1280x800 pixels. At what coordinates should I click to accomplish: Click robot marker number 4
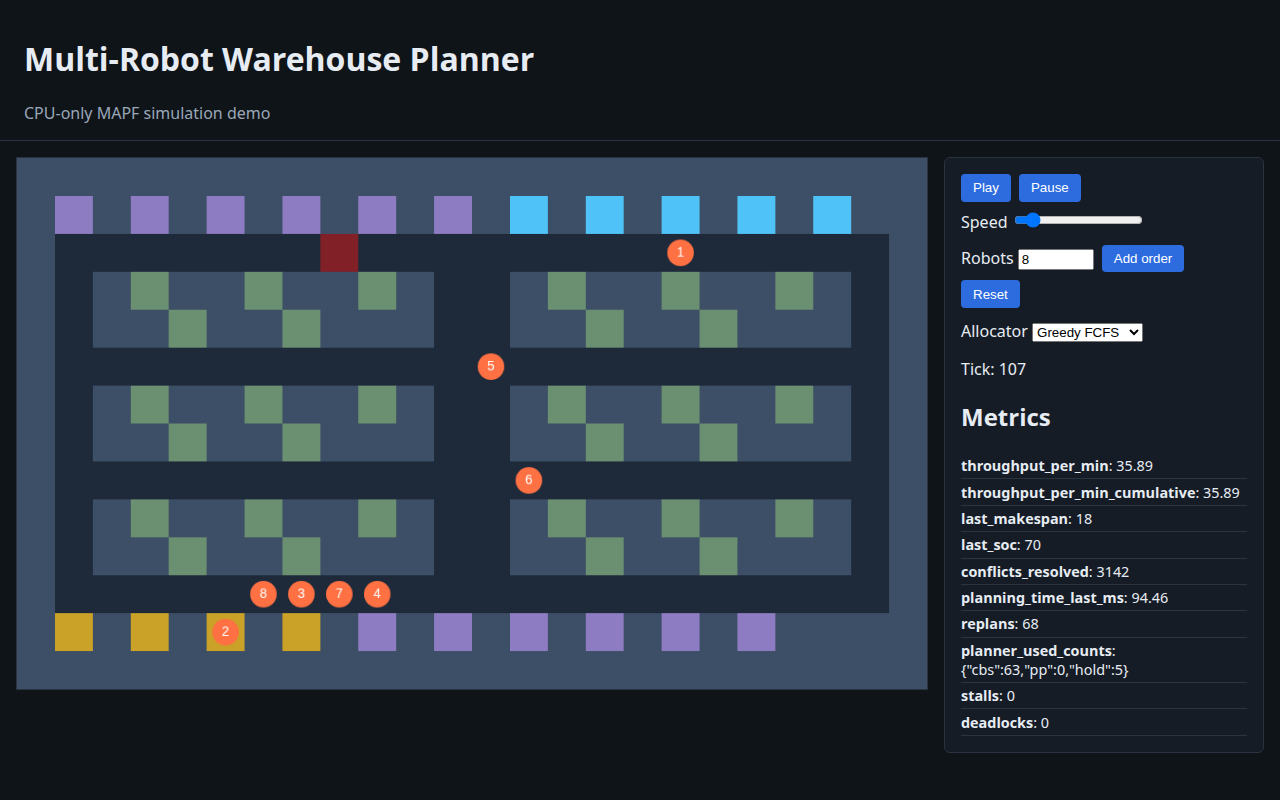[x=377, y=594]
